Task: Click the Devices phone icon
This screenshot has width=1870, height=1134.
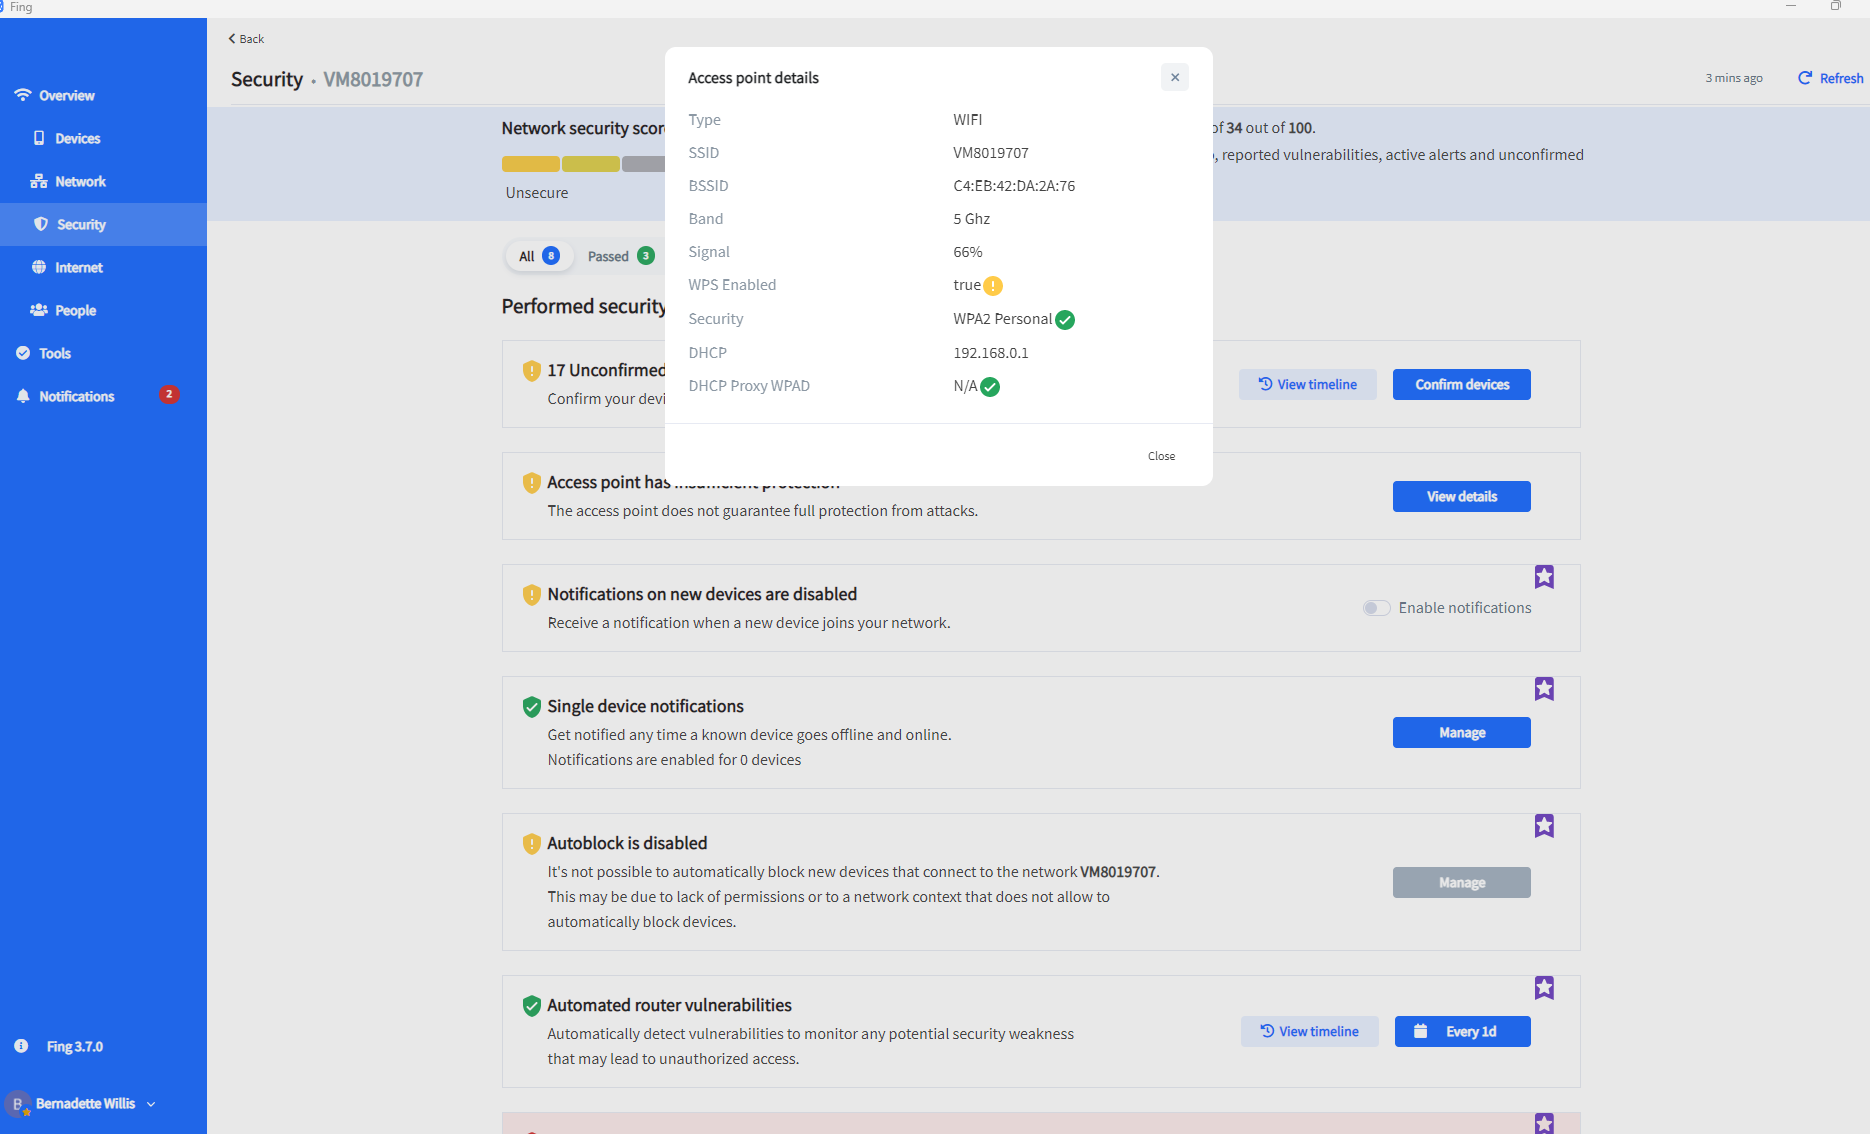Action: [39, 138]
